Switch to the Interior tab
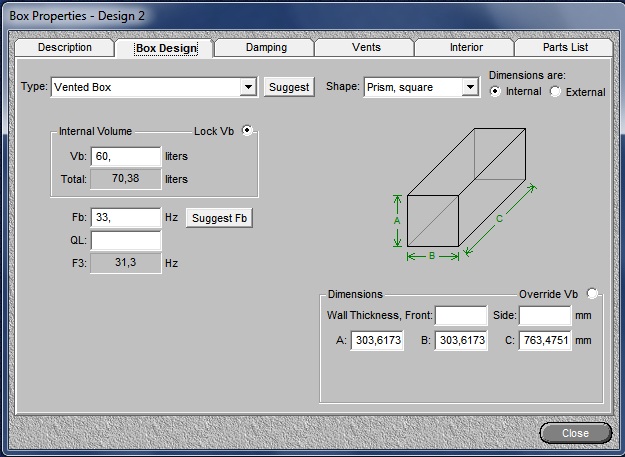This screenshot has height=457, width=625. tap(466, 48)
